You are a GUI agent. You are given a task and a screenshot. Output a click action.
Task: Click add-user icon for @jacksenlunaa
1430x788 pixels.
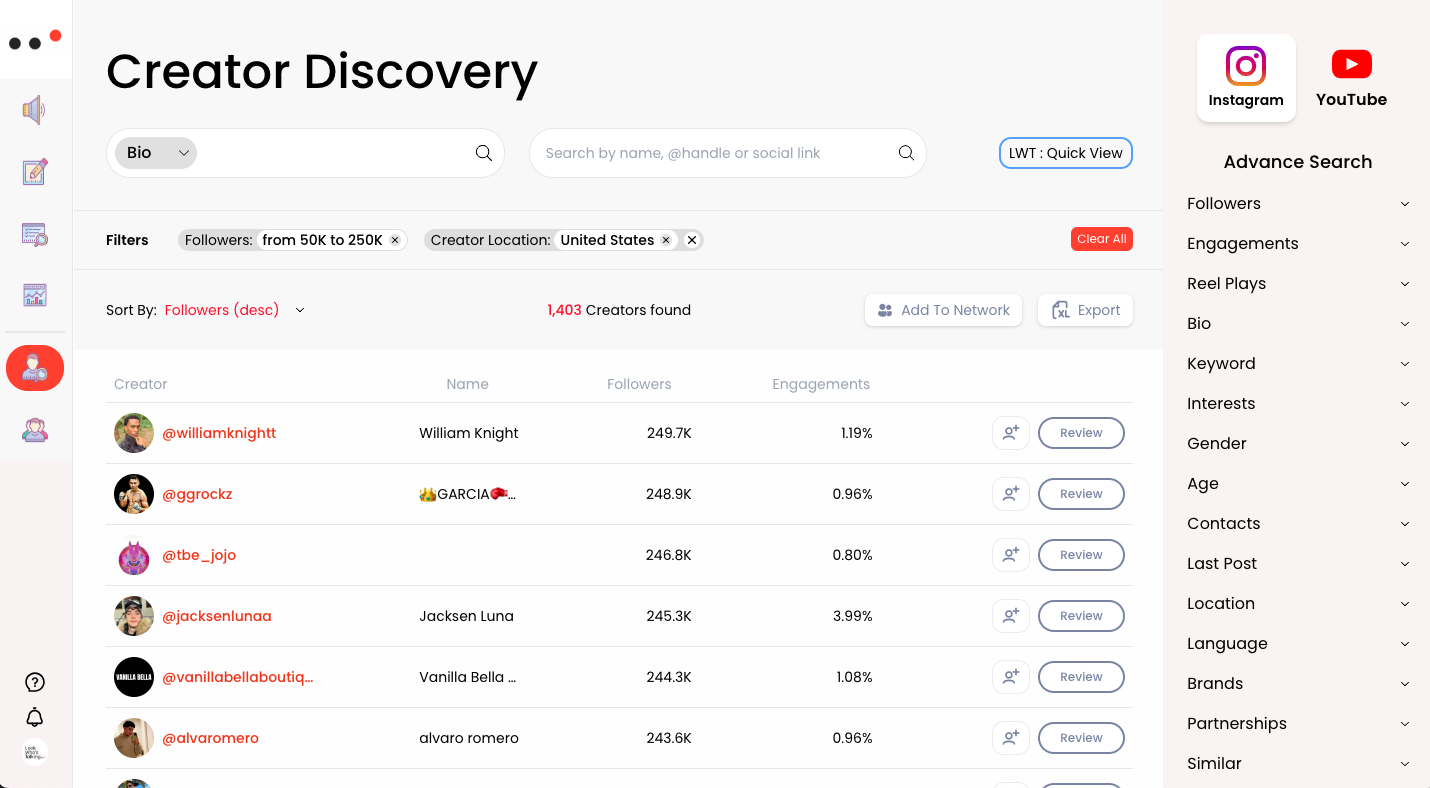(x=1011, y=616)
